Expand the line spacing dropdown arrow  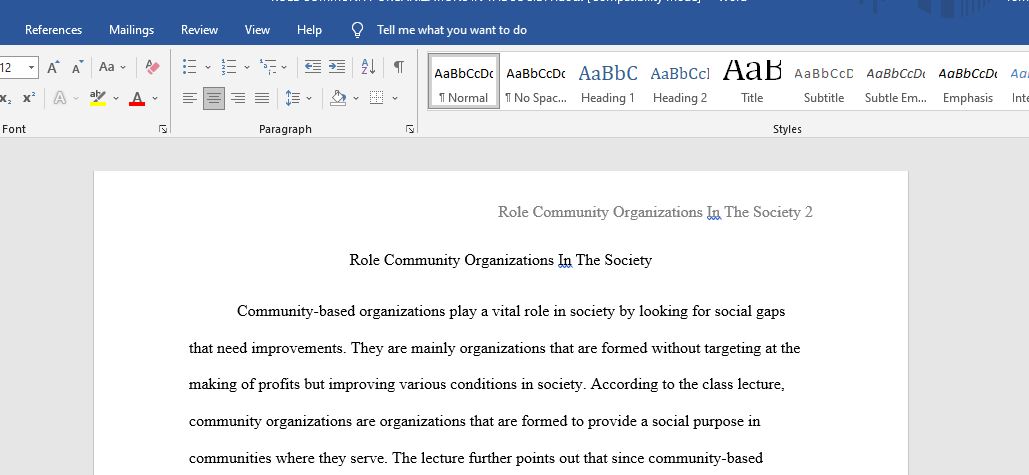(x=309, y=98)
